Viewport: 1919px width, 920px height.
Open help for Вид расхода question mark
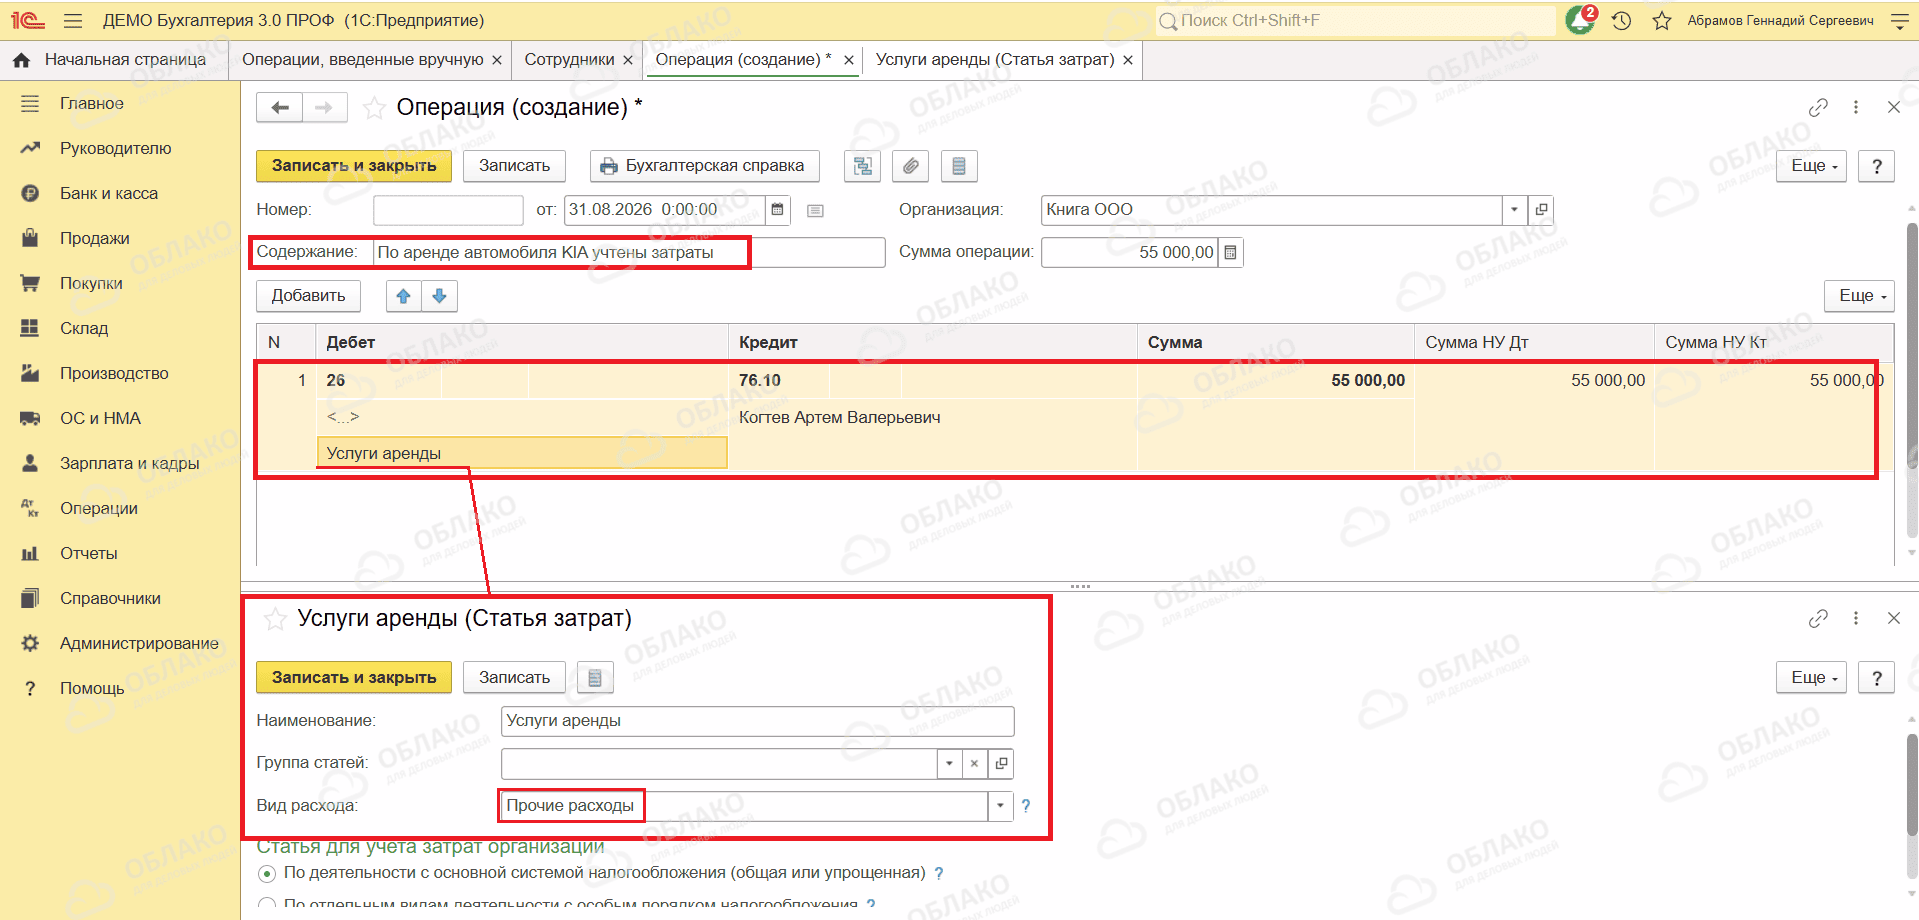pyautogui.click(x=1025, y=806)
